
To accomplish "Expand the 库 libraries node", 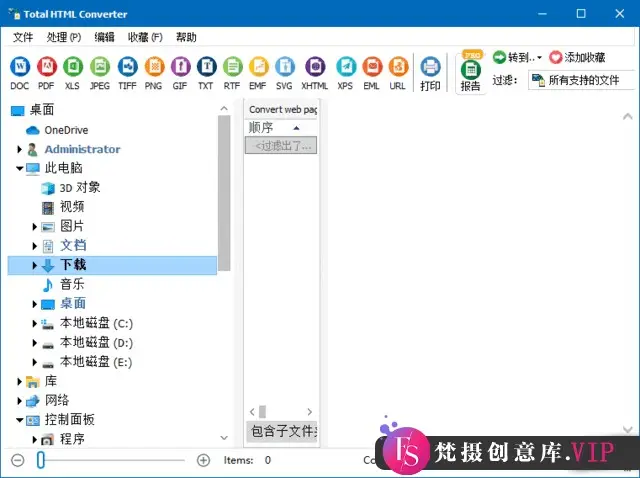I will point(19,382).
